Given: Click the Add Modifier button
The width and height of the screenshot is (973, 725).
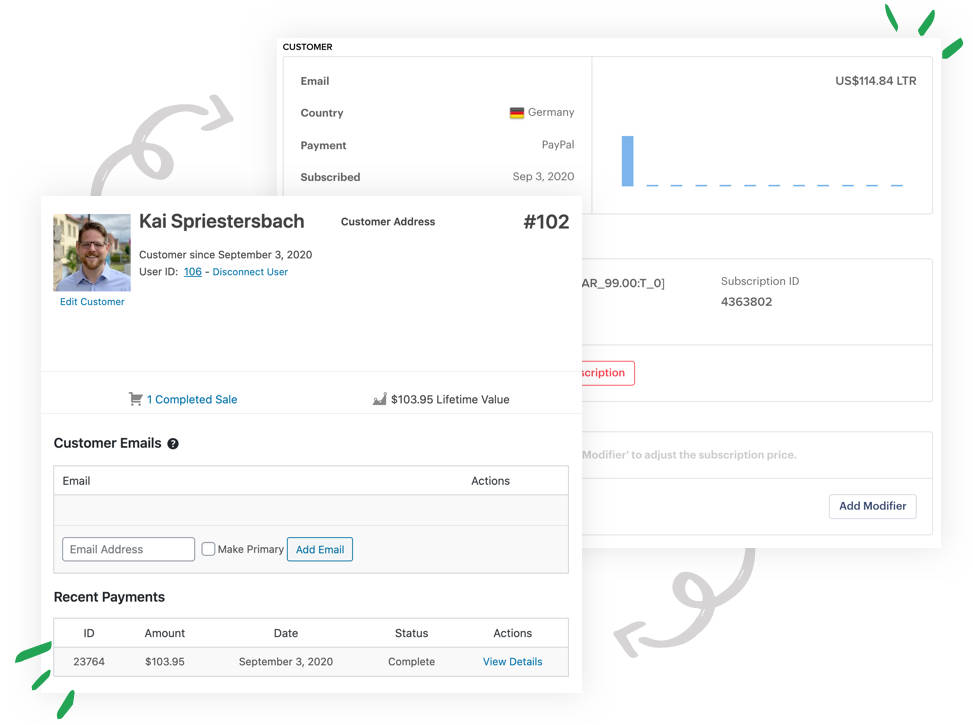Looking at the screenshot, I should 872,506.
